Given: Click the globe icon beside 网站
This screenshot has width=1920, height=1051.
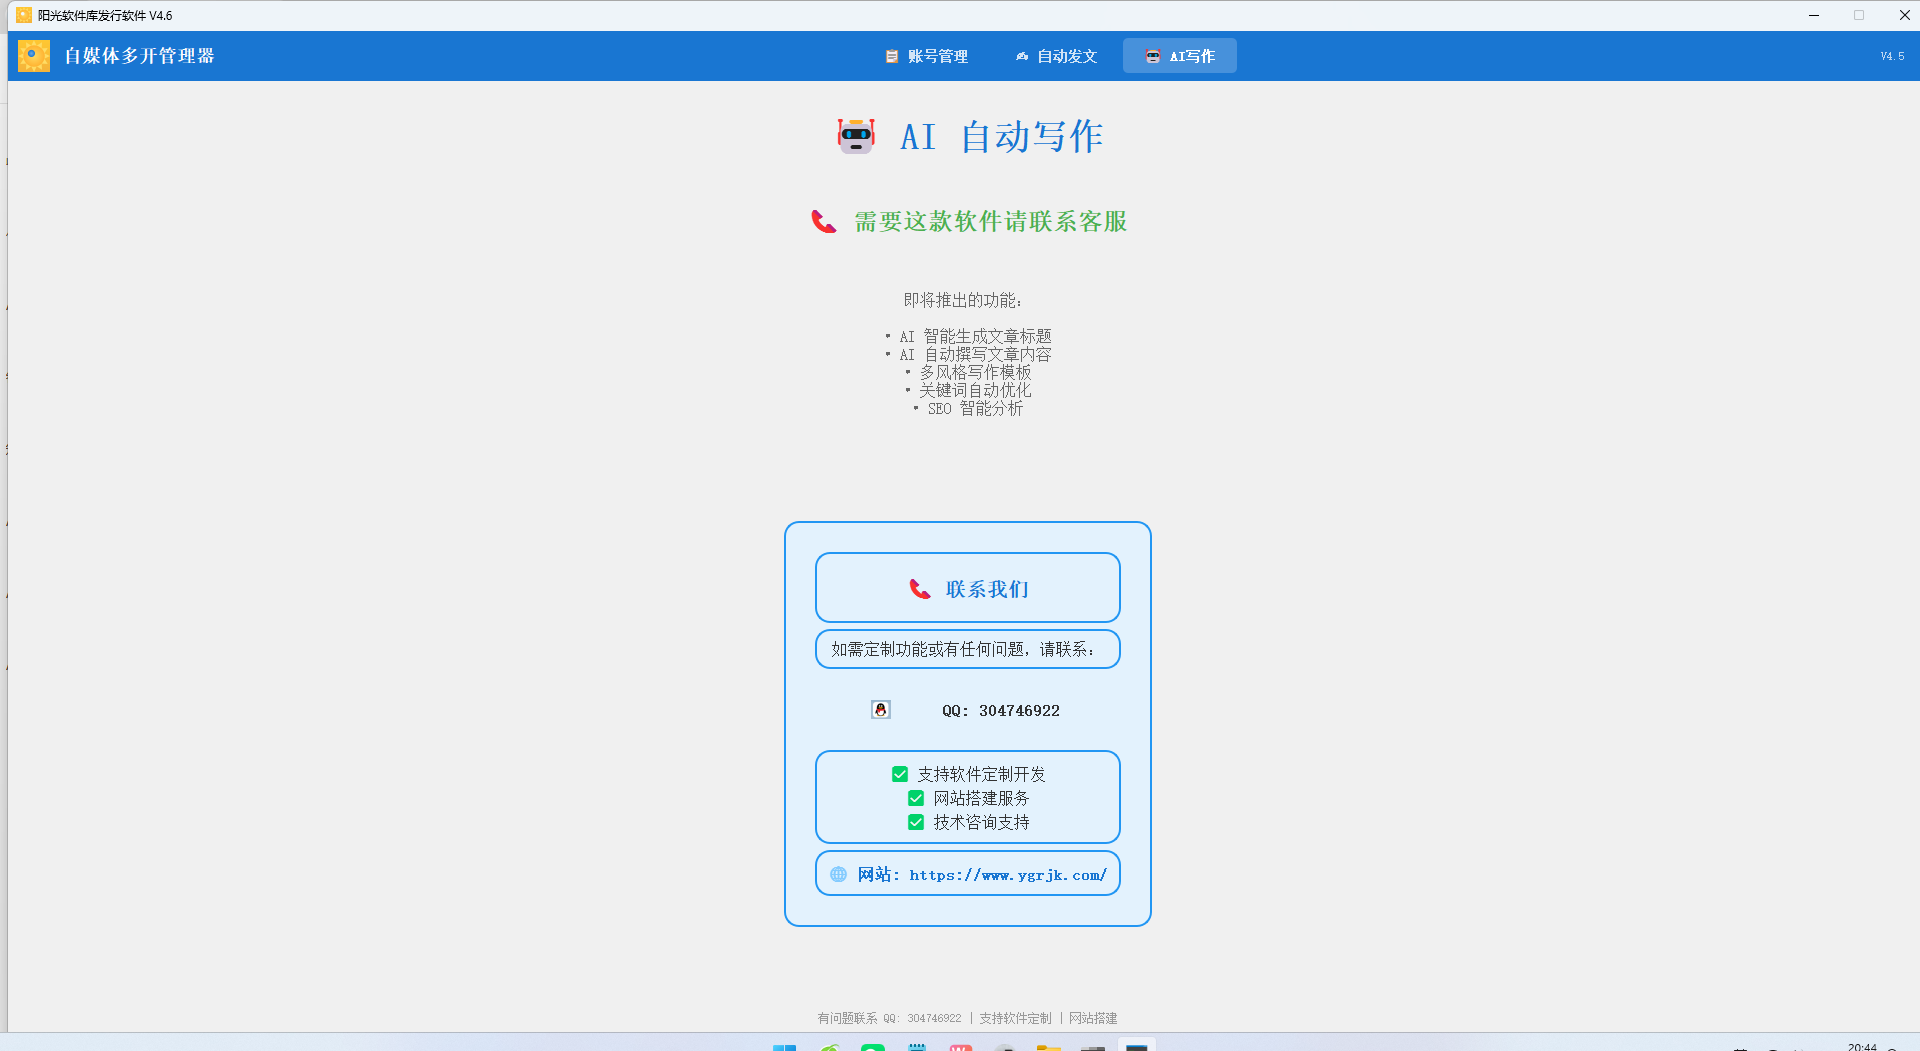Looking at the screenshot, I should click(x=838, y=874).
